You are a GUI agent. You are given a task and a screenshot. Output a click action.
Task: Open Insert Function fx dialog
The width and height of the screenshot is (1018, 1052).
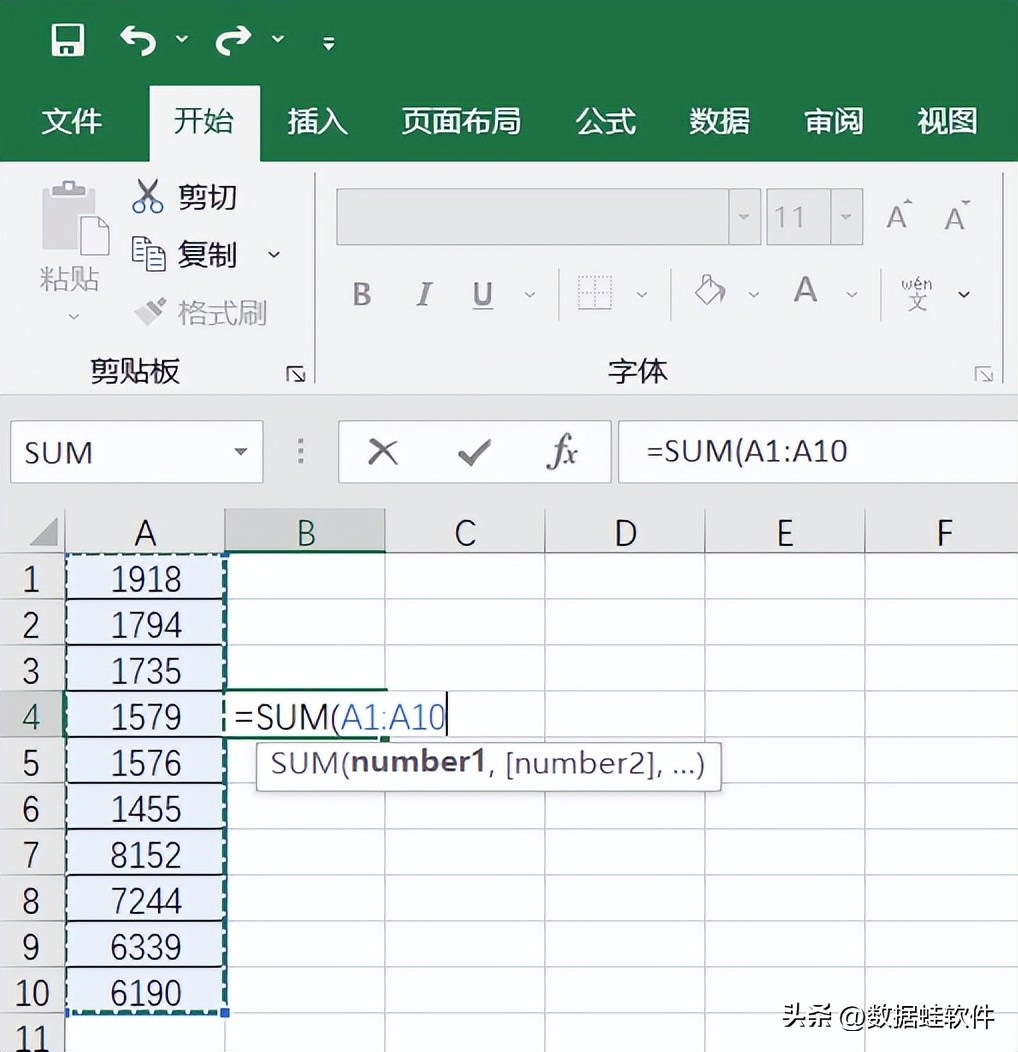click(x=562, y=453)
